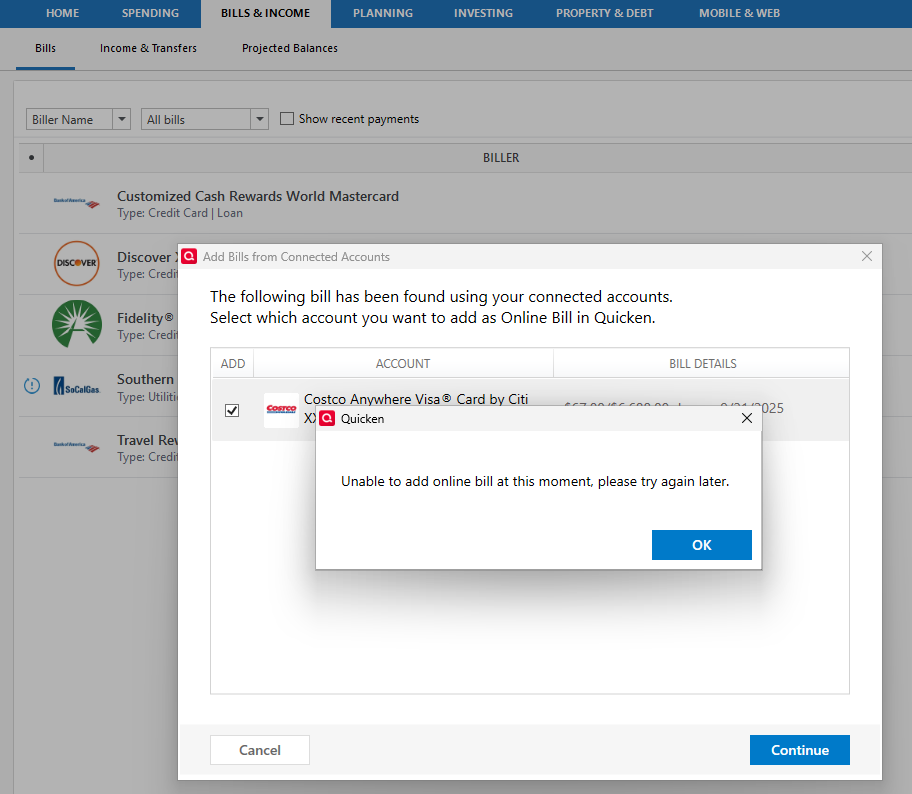Click 'Type: Credit Card | Loan' text
This screenshot has height=794, width=912.
[180, 213]
